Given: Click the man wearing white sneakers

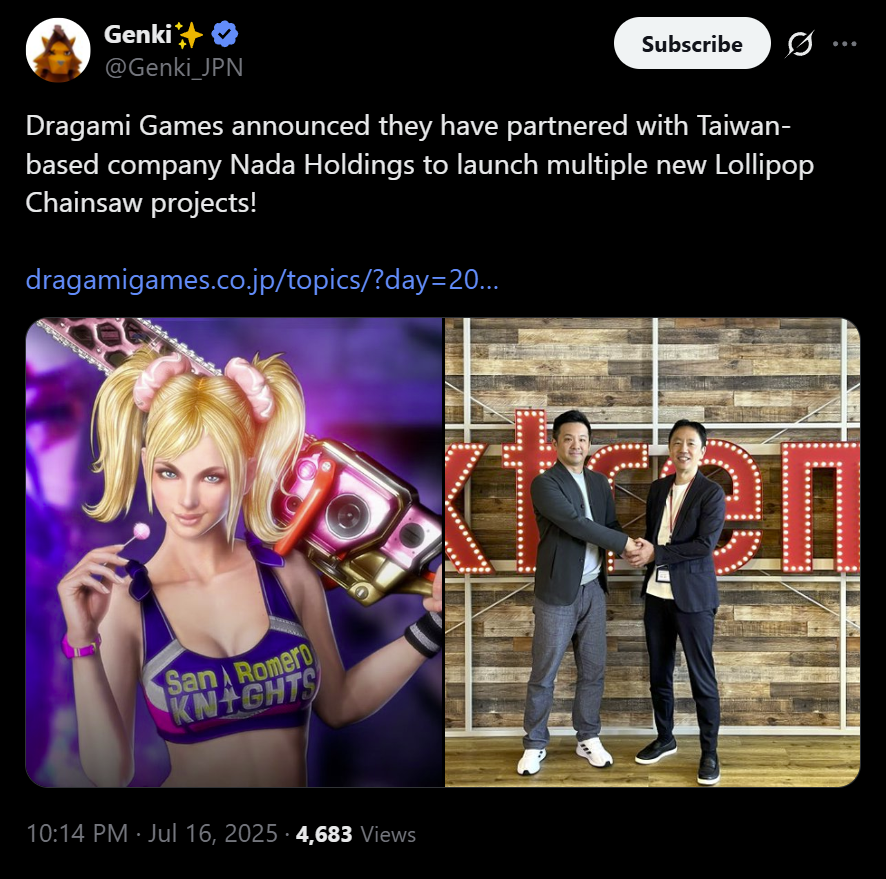Looking at the screenshot, I should [571, 590].
